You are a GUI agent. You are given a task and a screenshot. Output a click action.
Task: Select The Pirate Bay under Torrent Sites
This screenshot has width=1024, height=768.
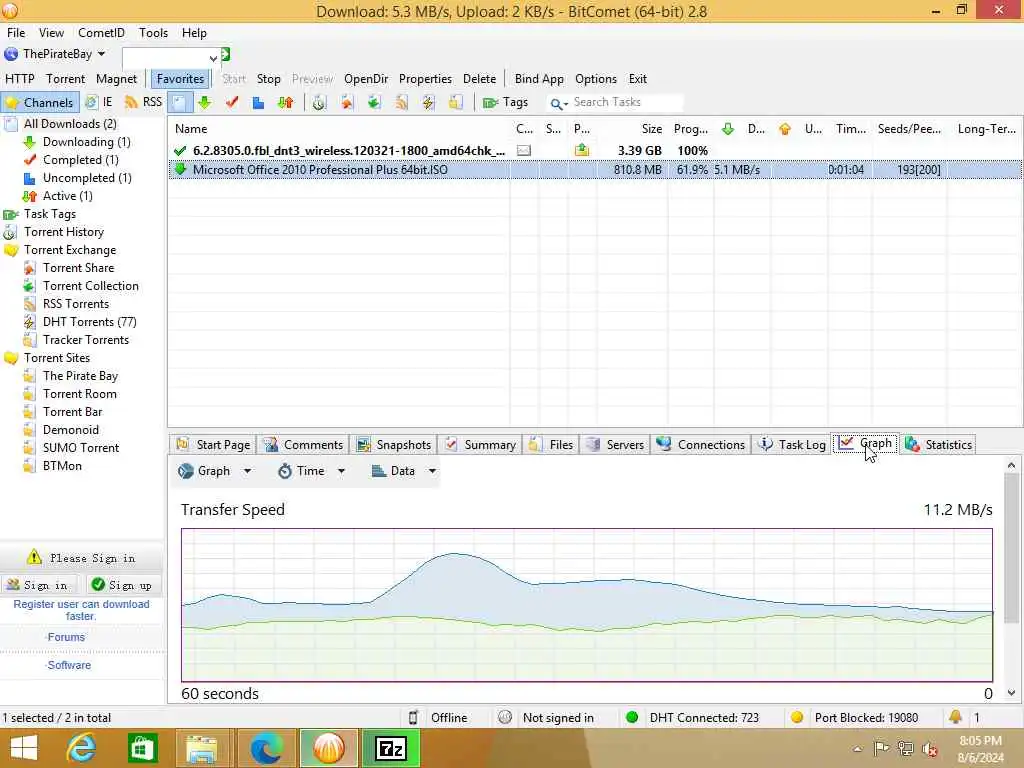tap(80, 376)
